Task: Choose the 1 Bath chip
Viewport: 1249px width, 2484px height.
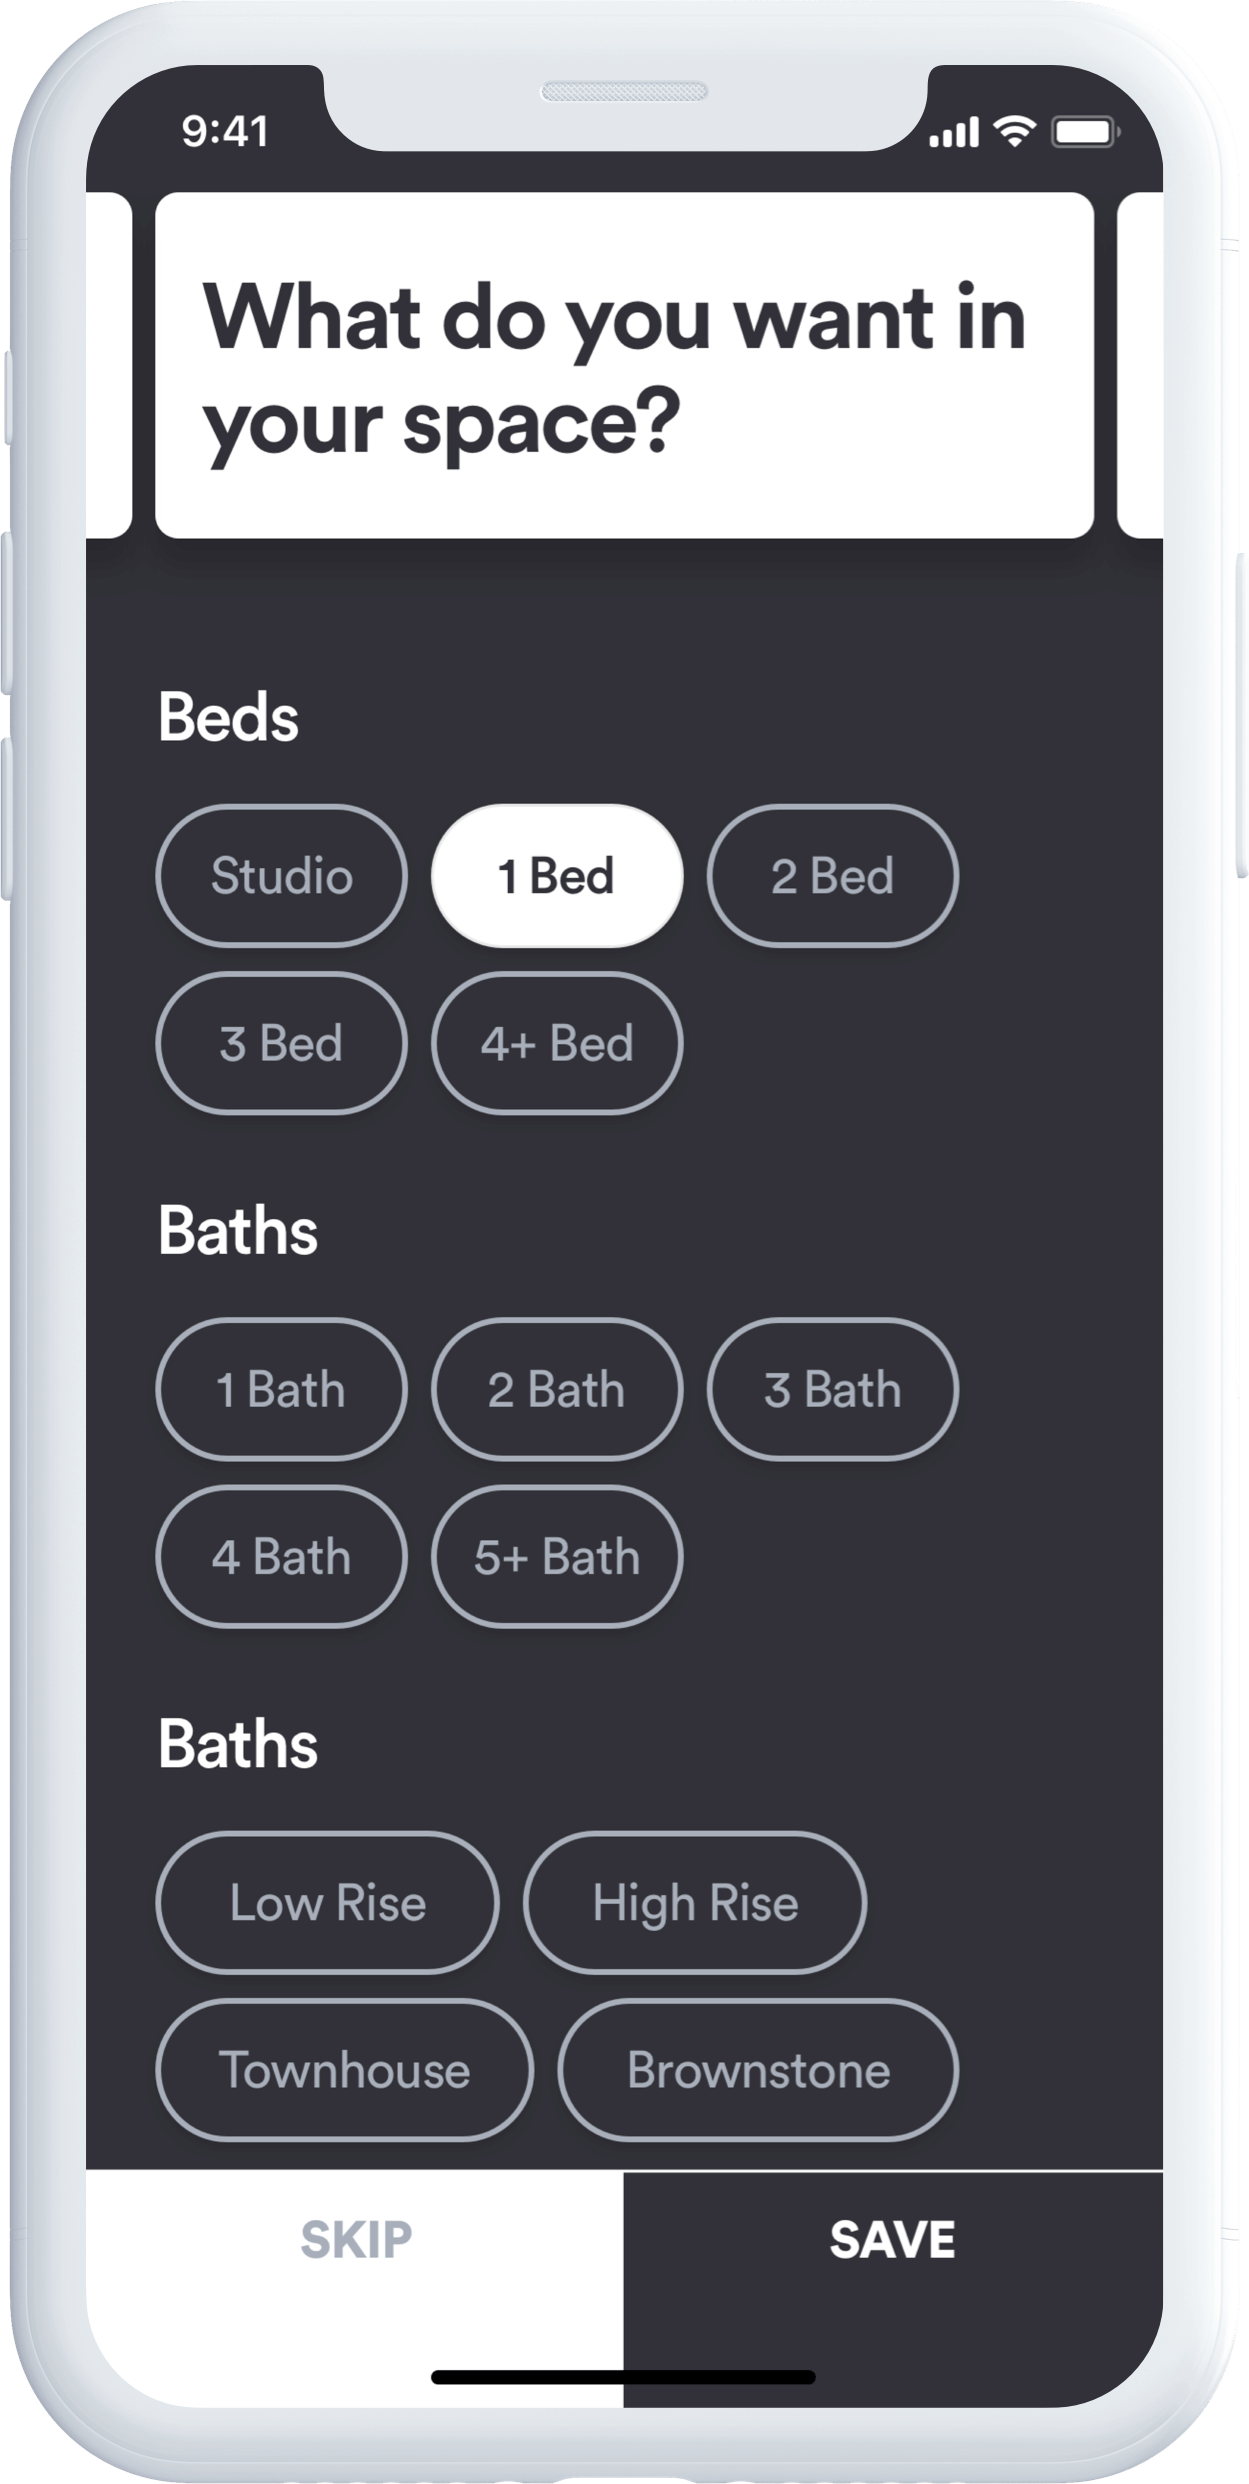Action: [281, 1390]
